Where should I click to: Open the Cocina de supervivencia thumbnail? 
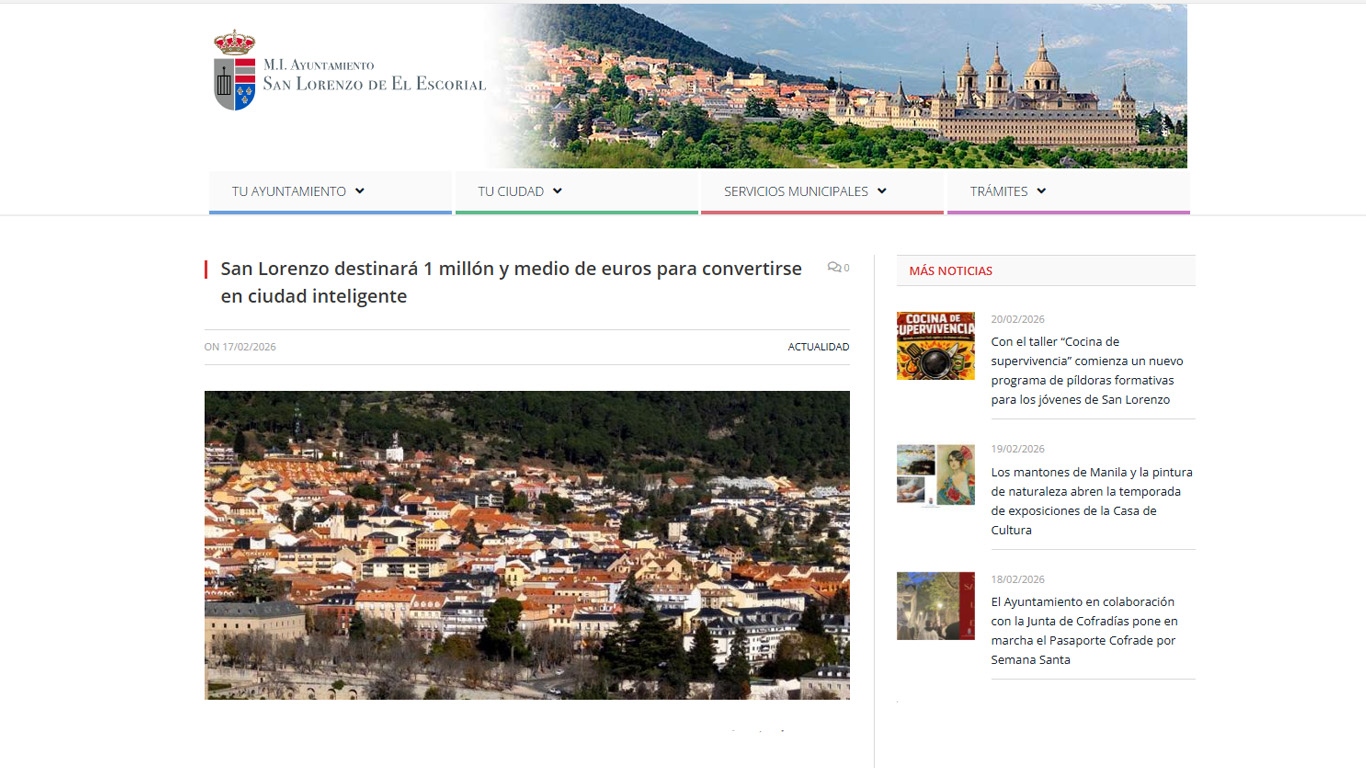coord(935,346)
